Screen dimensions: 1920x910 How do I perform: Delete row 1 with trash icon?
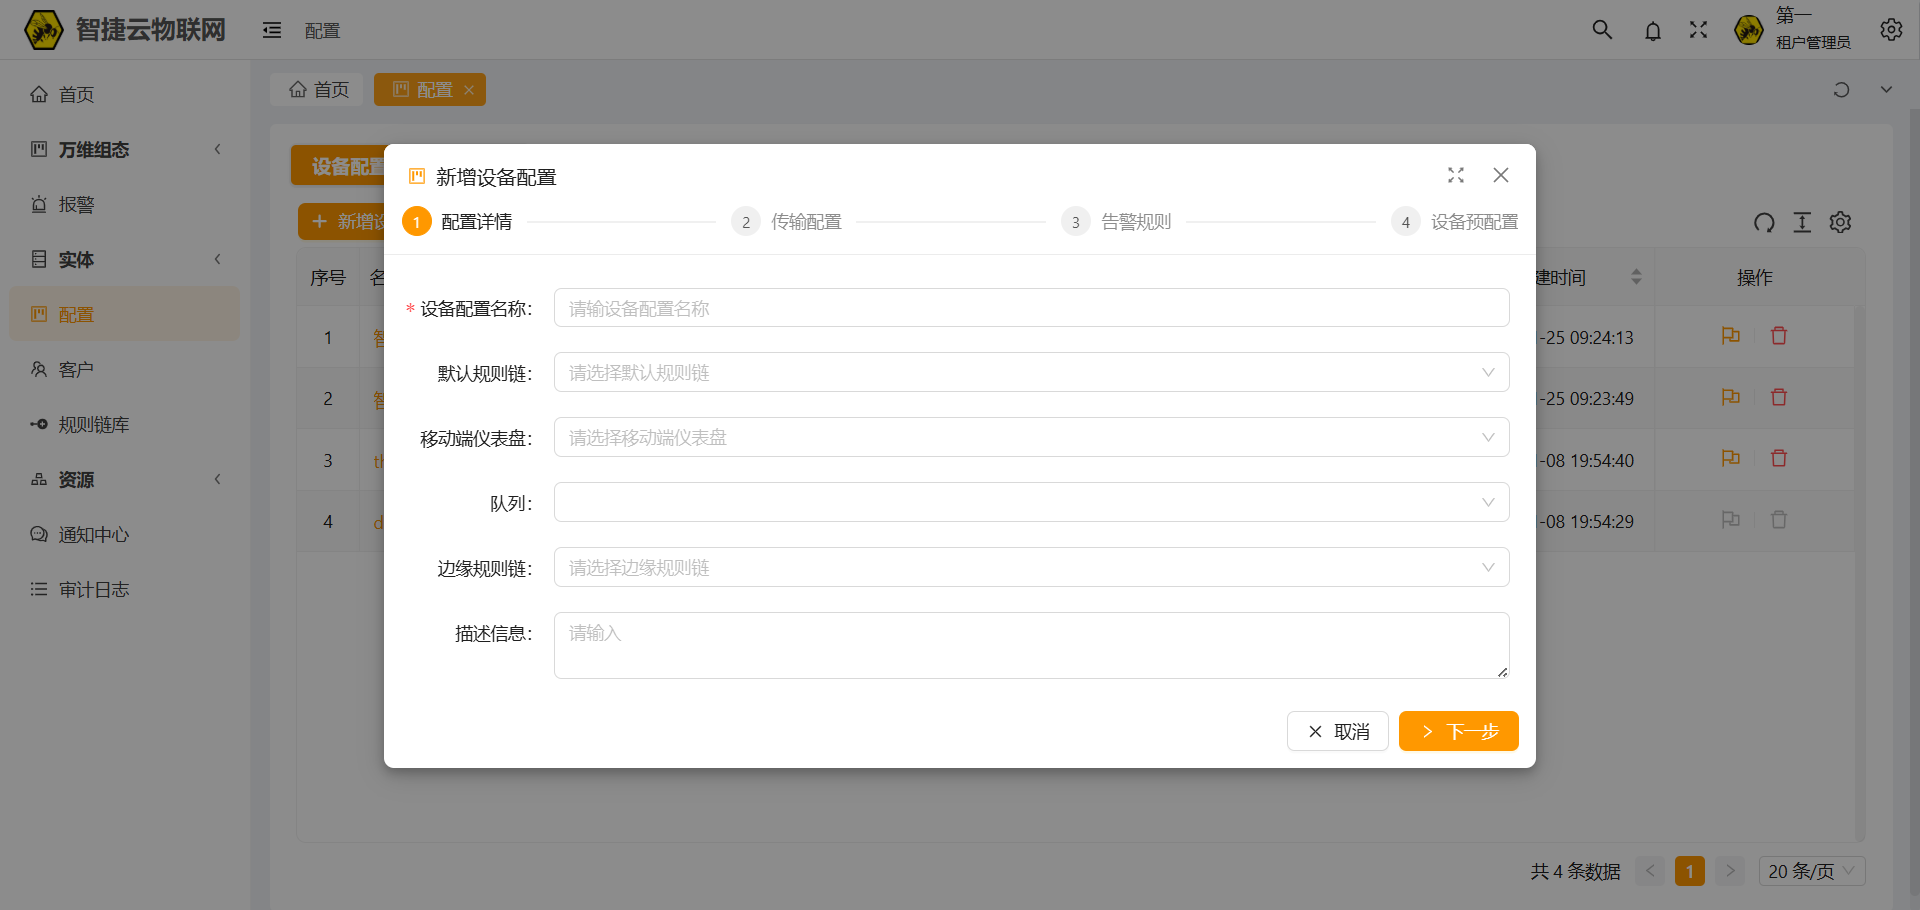1779,336
